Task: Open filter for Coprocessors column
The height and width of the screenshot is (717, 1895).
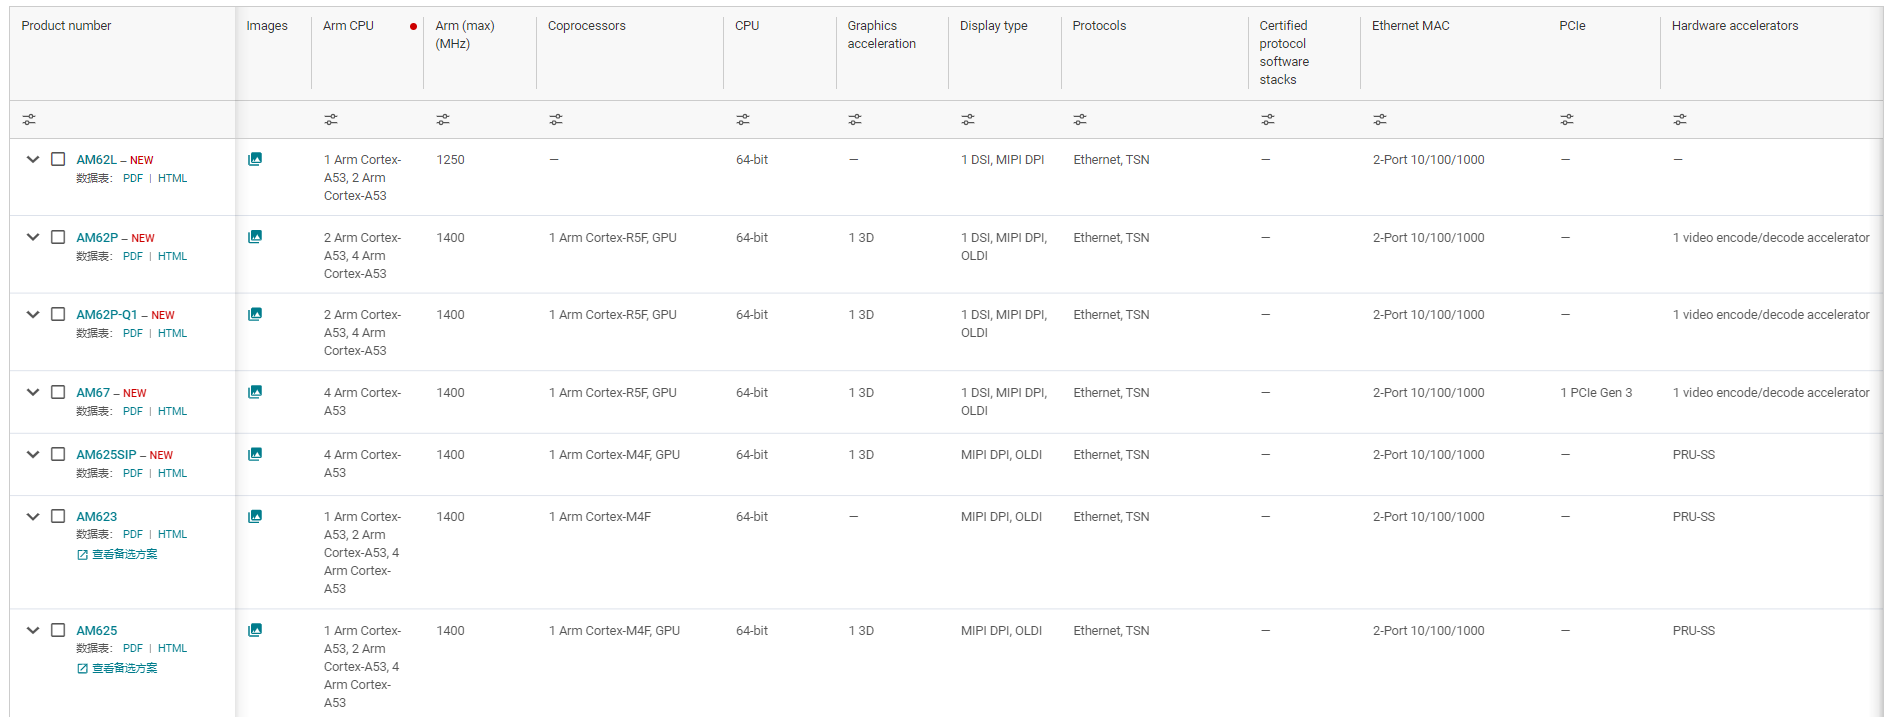Action: tap(556, 120)
